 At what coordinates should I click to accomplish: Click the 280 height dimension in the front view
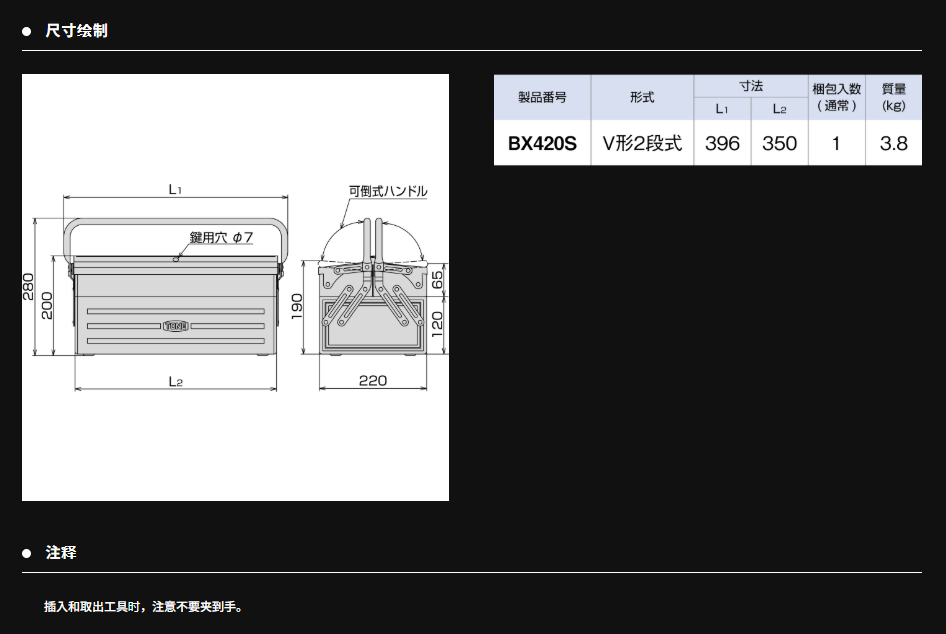tap(29, 286)
